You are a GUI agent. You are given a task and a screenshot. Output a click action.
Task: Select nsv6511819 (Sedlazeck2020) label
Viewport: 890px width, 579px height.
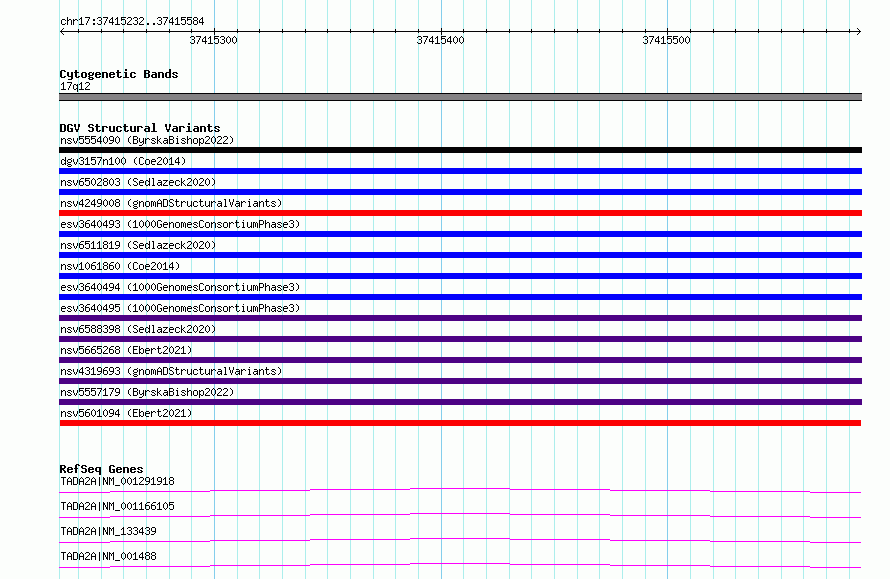[138, 245]
